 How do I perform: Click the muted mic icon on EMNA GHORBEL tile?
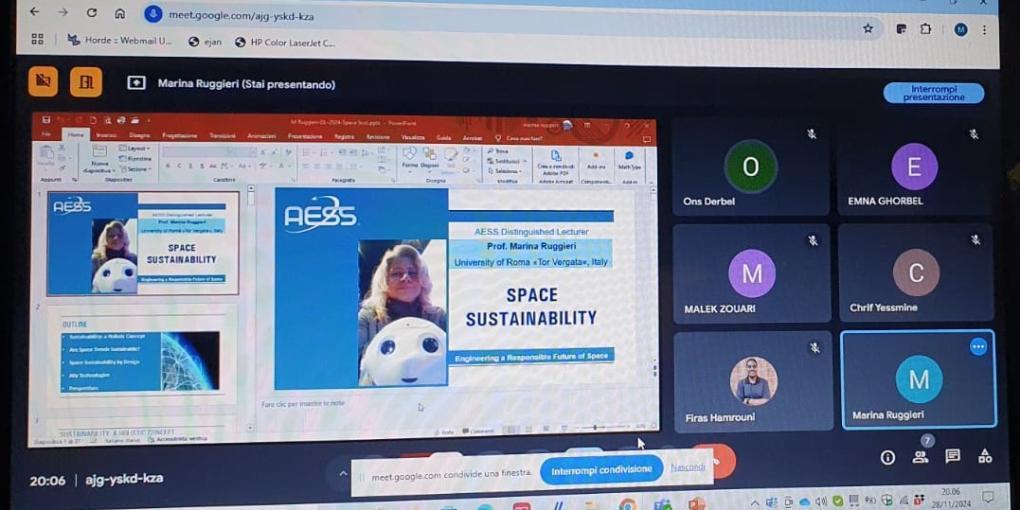(x=973, y=134)
